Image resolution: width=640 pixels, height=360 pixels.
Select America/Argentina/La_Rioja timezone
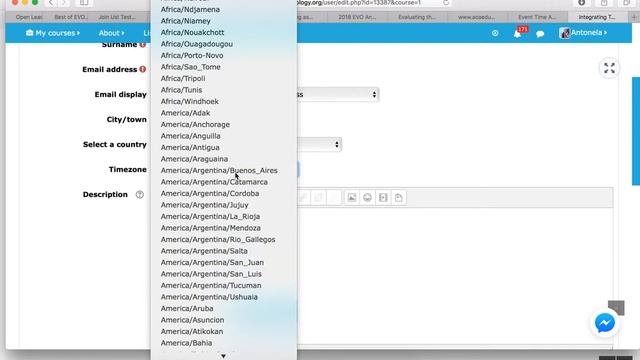[210, 216]
